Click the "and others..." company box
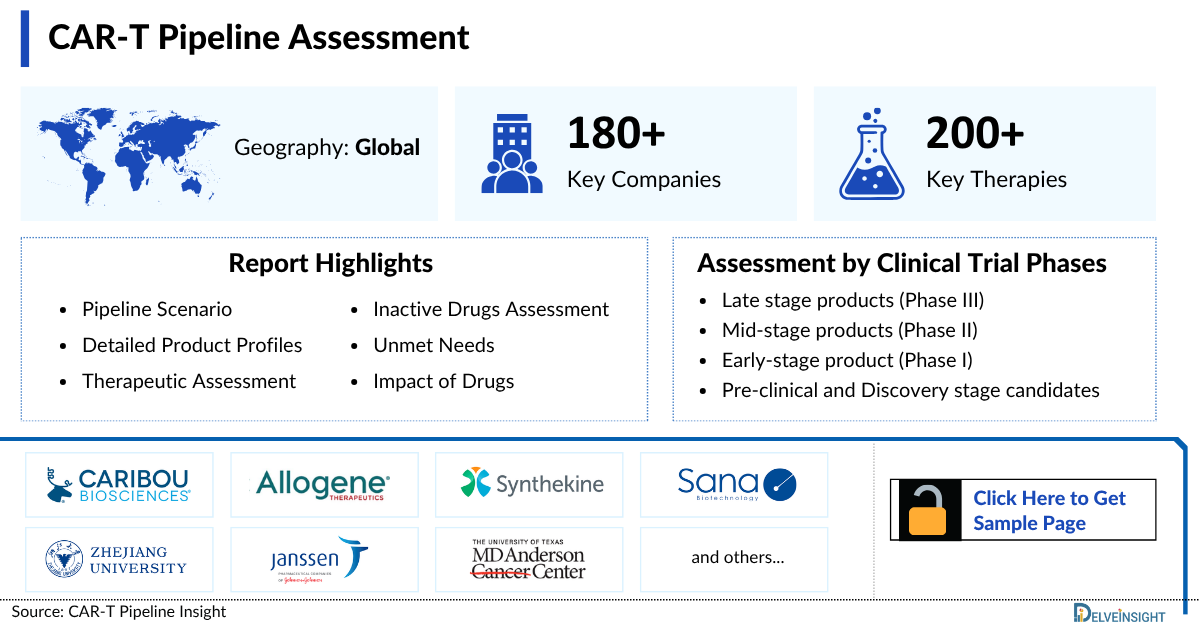Image resolution: width=1200 pixels, height=630 pixels. point(734,559)
